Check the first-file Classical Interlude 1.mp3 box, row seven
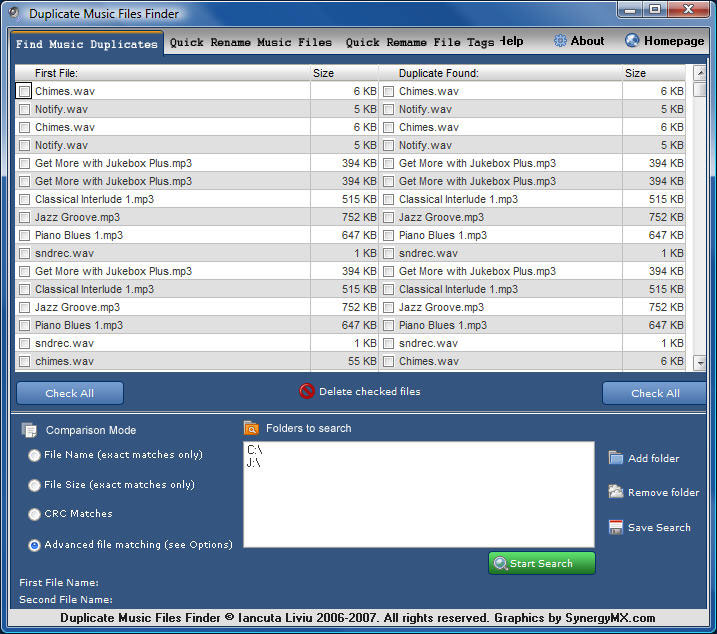The image size is (717, 634). [x=25, y=199]
